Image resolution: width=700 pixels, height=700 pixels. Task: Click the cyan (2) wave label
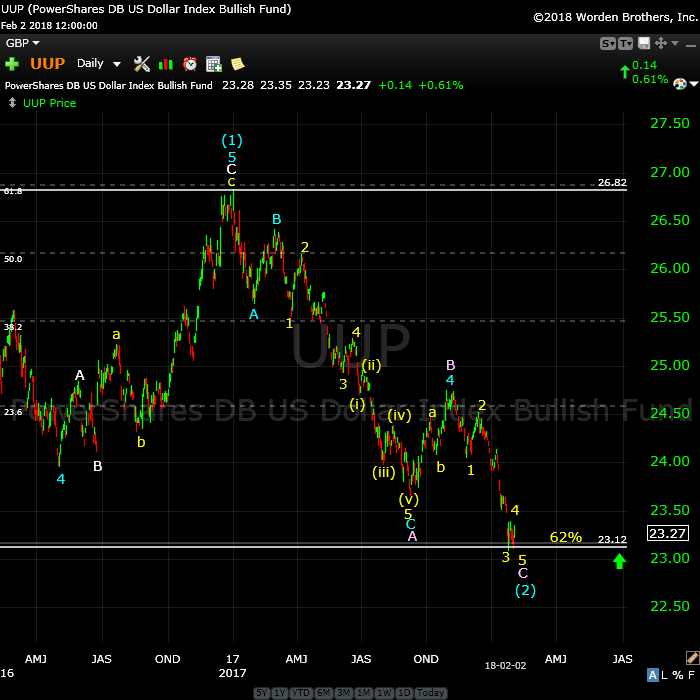(525, 590)
